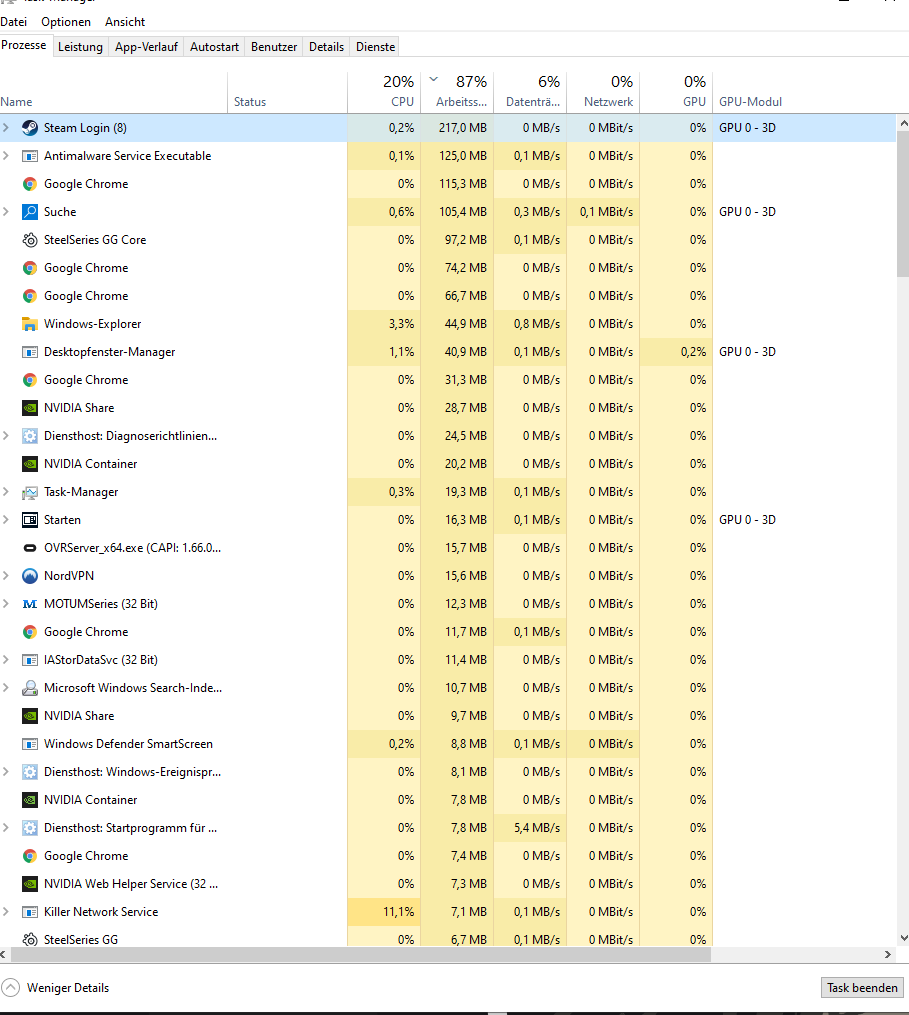The width and height of the screenshot is (909, 1015).
Task: Click the NVIDIA Share 28,7 MB icon
Action: 30,408
